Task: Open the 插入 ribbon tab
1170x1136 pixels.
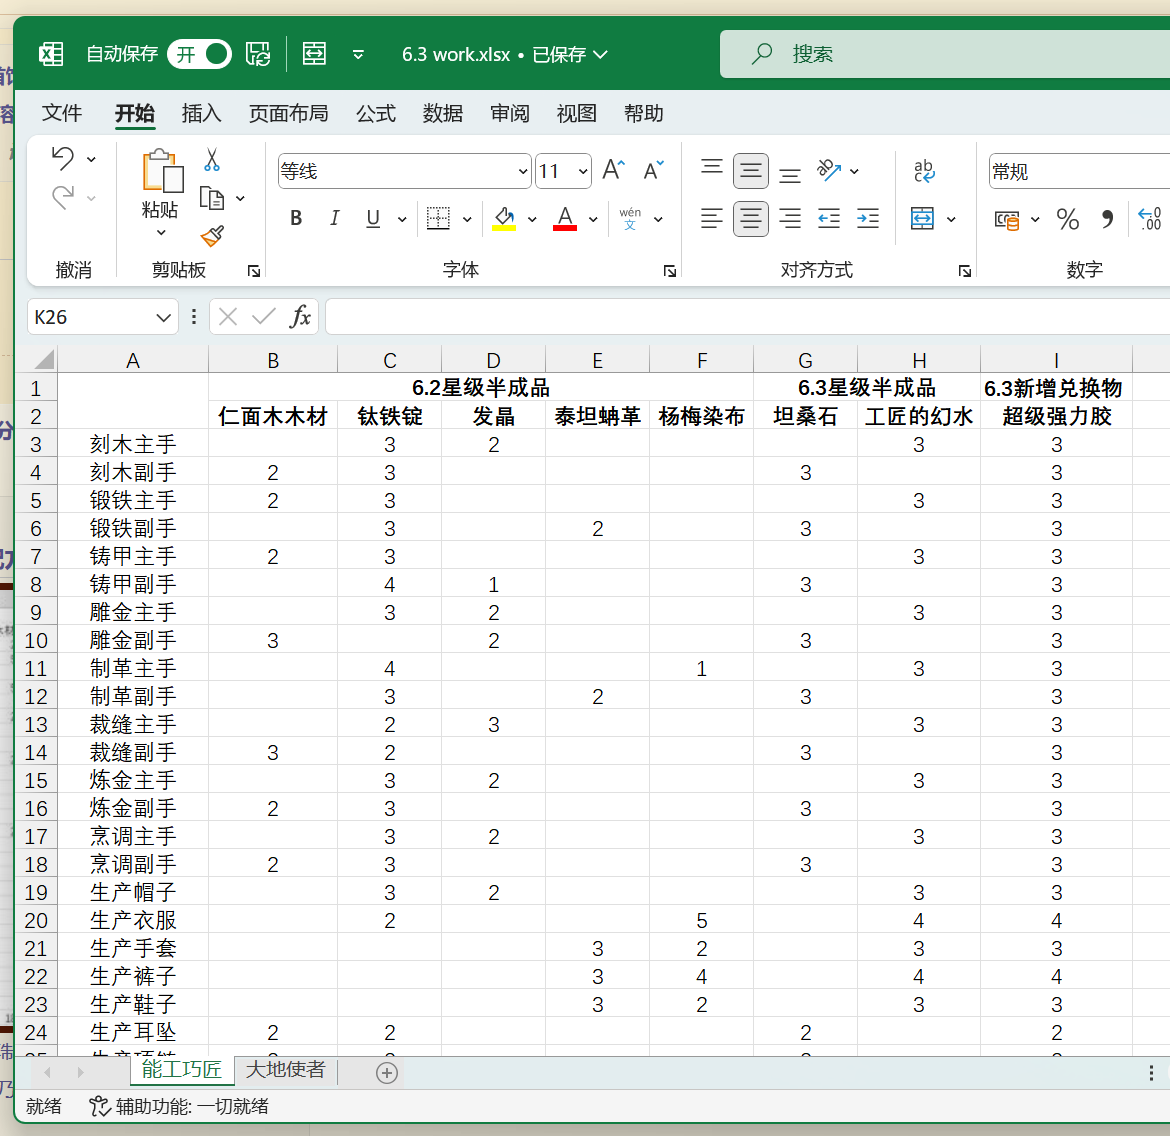Action: click(x=201, y=113)
